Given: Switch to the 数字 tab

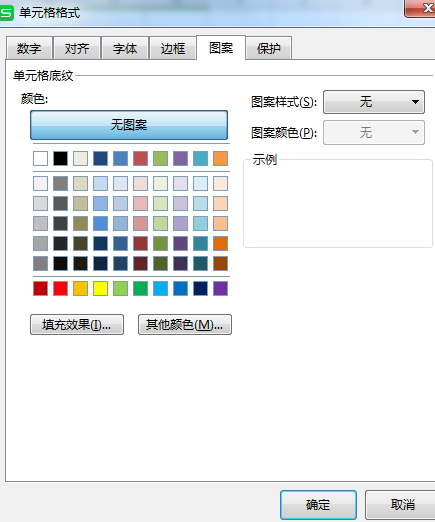Looking at the screenshot, I should pyautogui.click(x=29, y=49).
